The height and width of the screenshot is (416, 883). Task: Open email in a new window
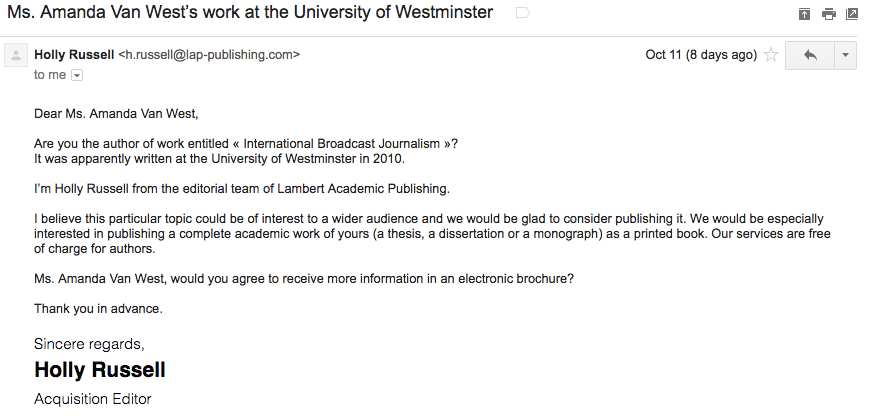point(852,14)
